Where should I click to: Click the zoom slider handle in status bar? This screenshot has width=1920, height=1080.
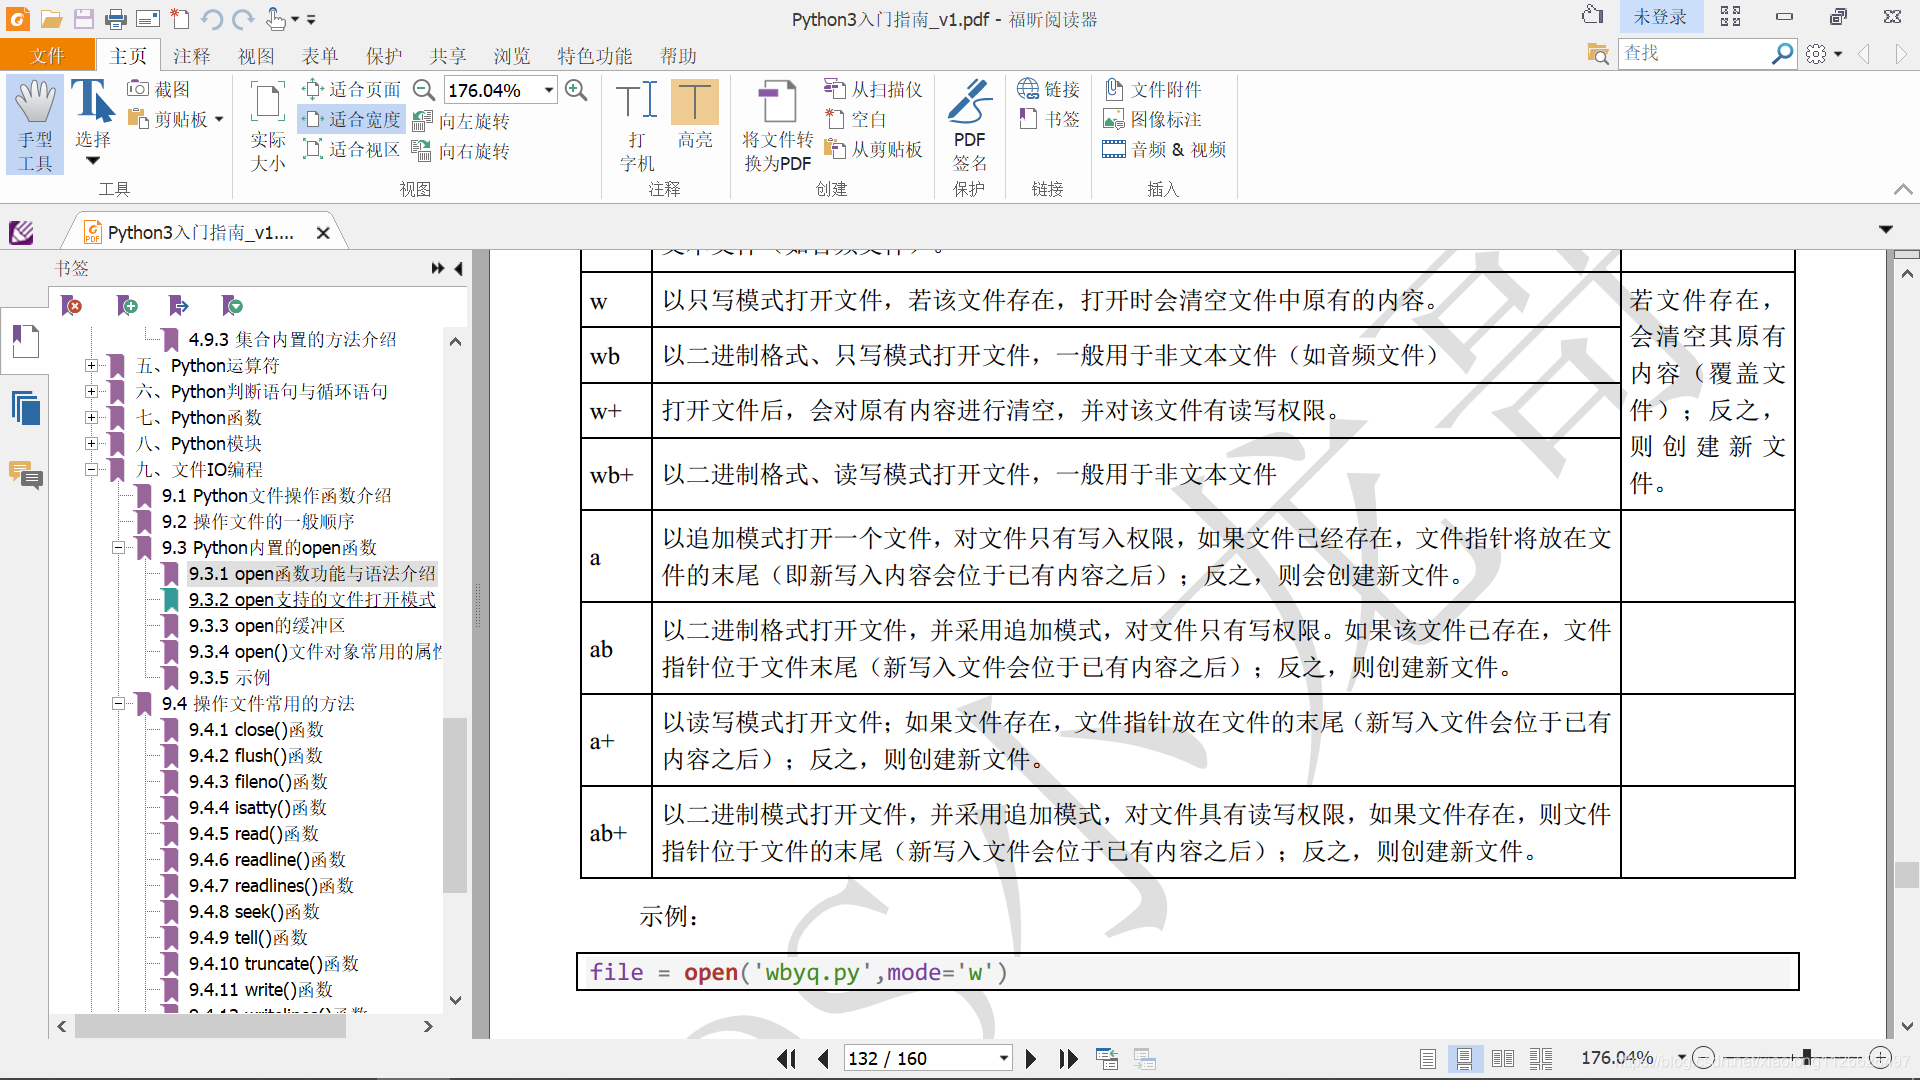pos(1806,1057)
